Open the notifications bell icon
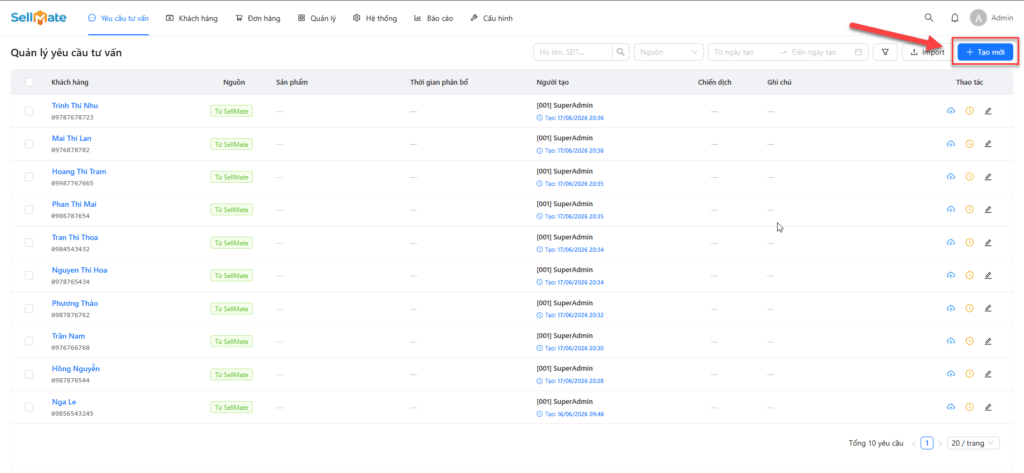This screenshot has height=473, width=1024. tap(954, 18)
